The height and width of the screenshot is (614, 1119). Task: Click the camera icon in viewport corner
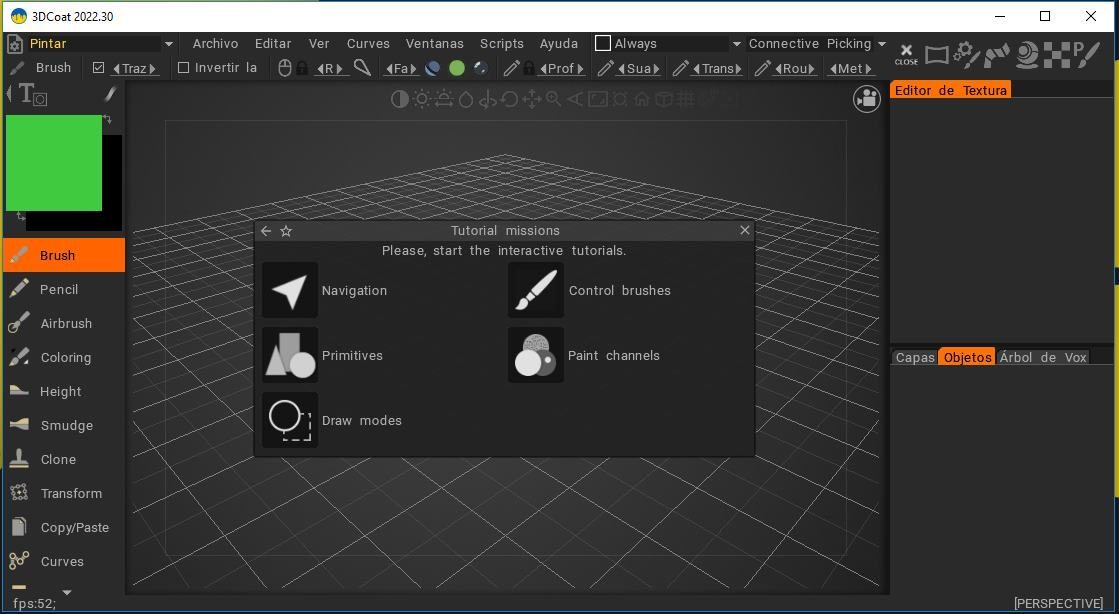[866, 99]
